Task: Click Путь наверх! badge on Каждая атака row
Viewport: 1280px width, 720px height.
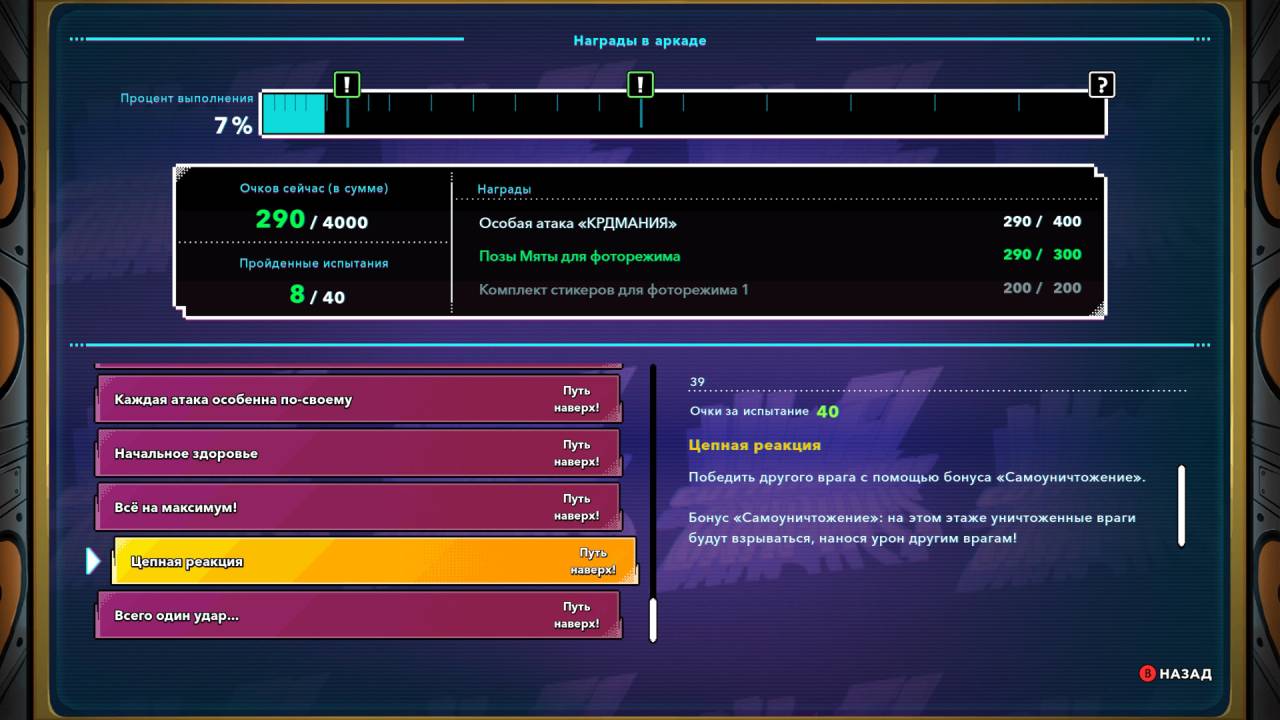Action: 577,399
